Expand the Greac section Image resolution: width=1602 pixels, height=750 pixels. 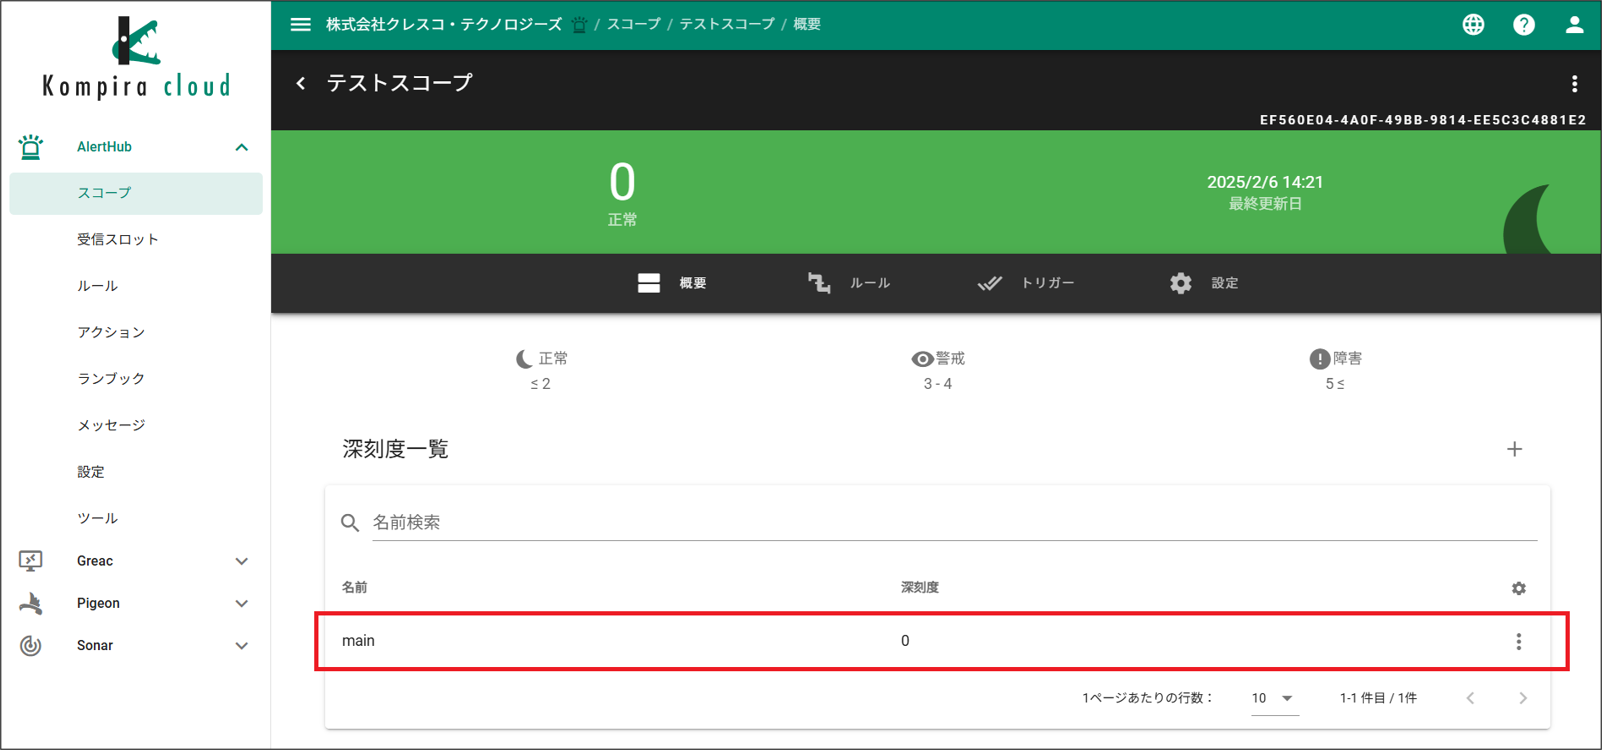tap(241, 561)
